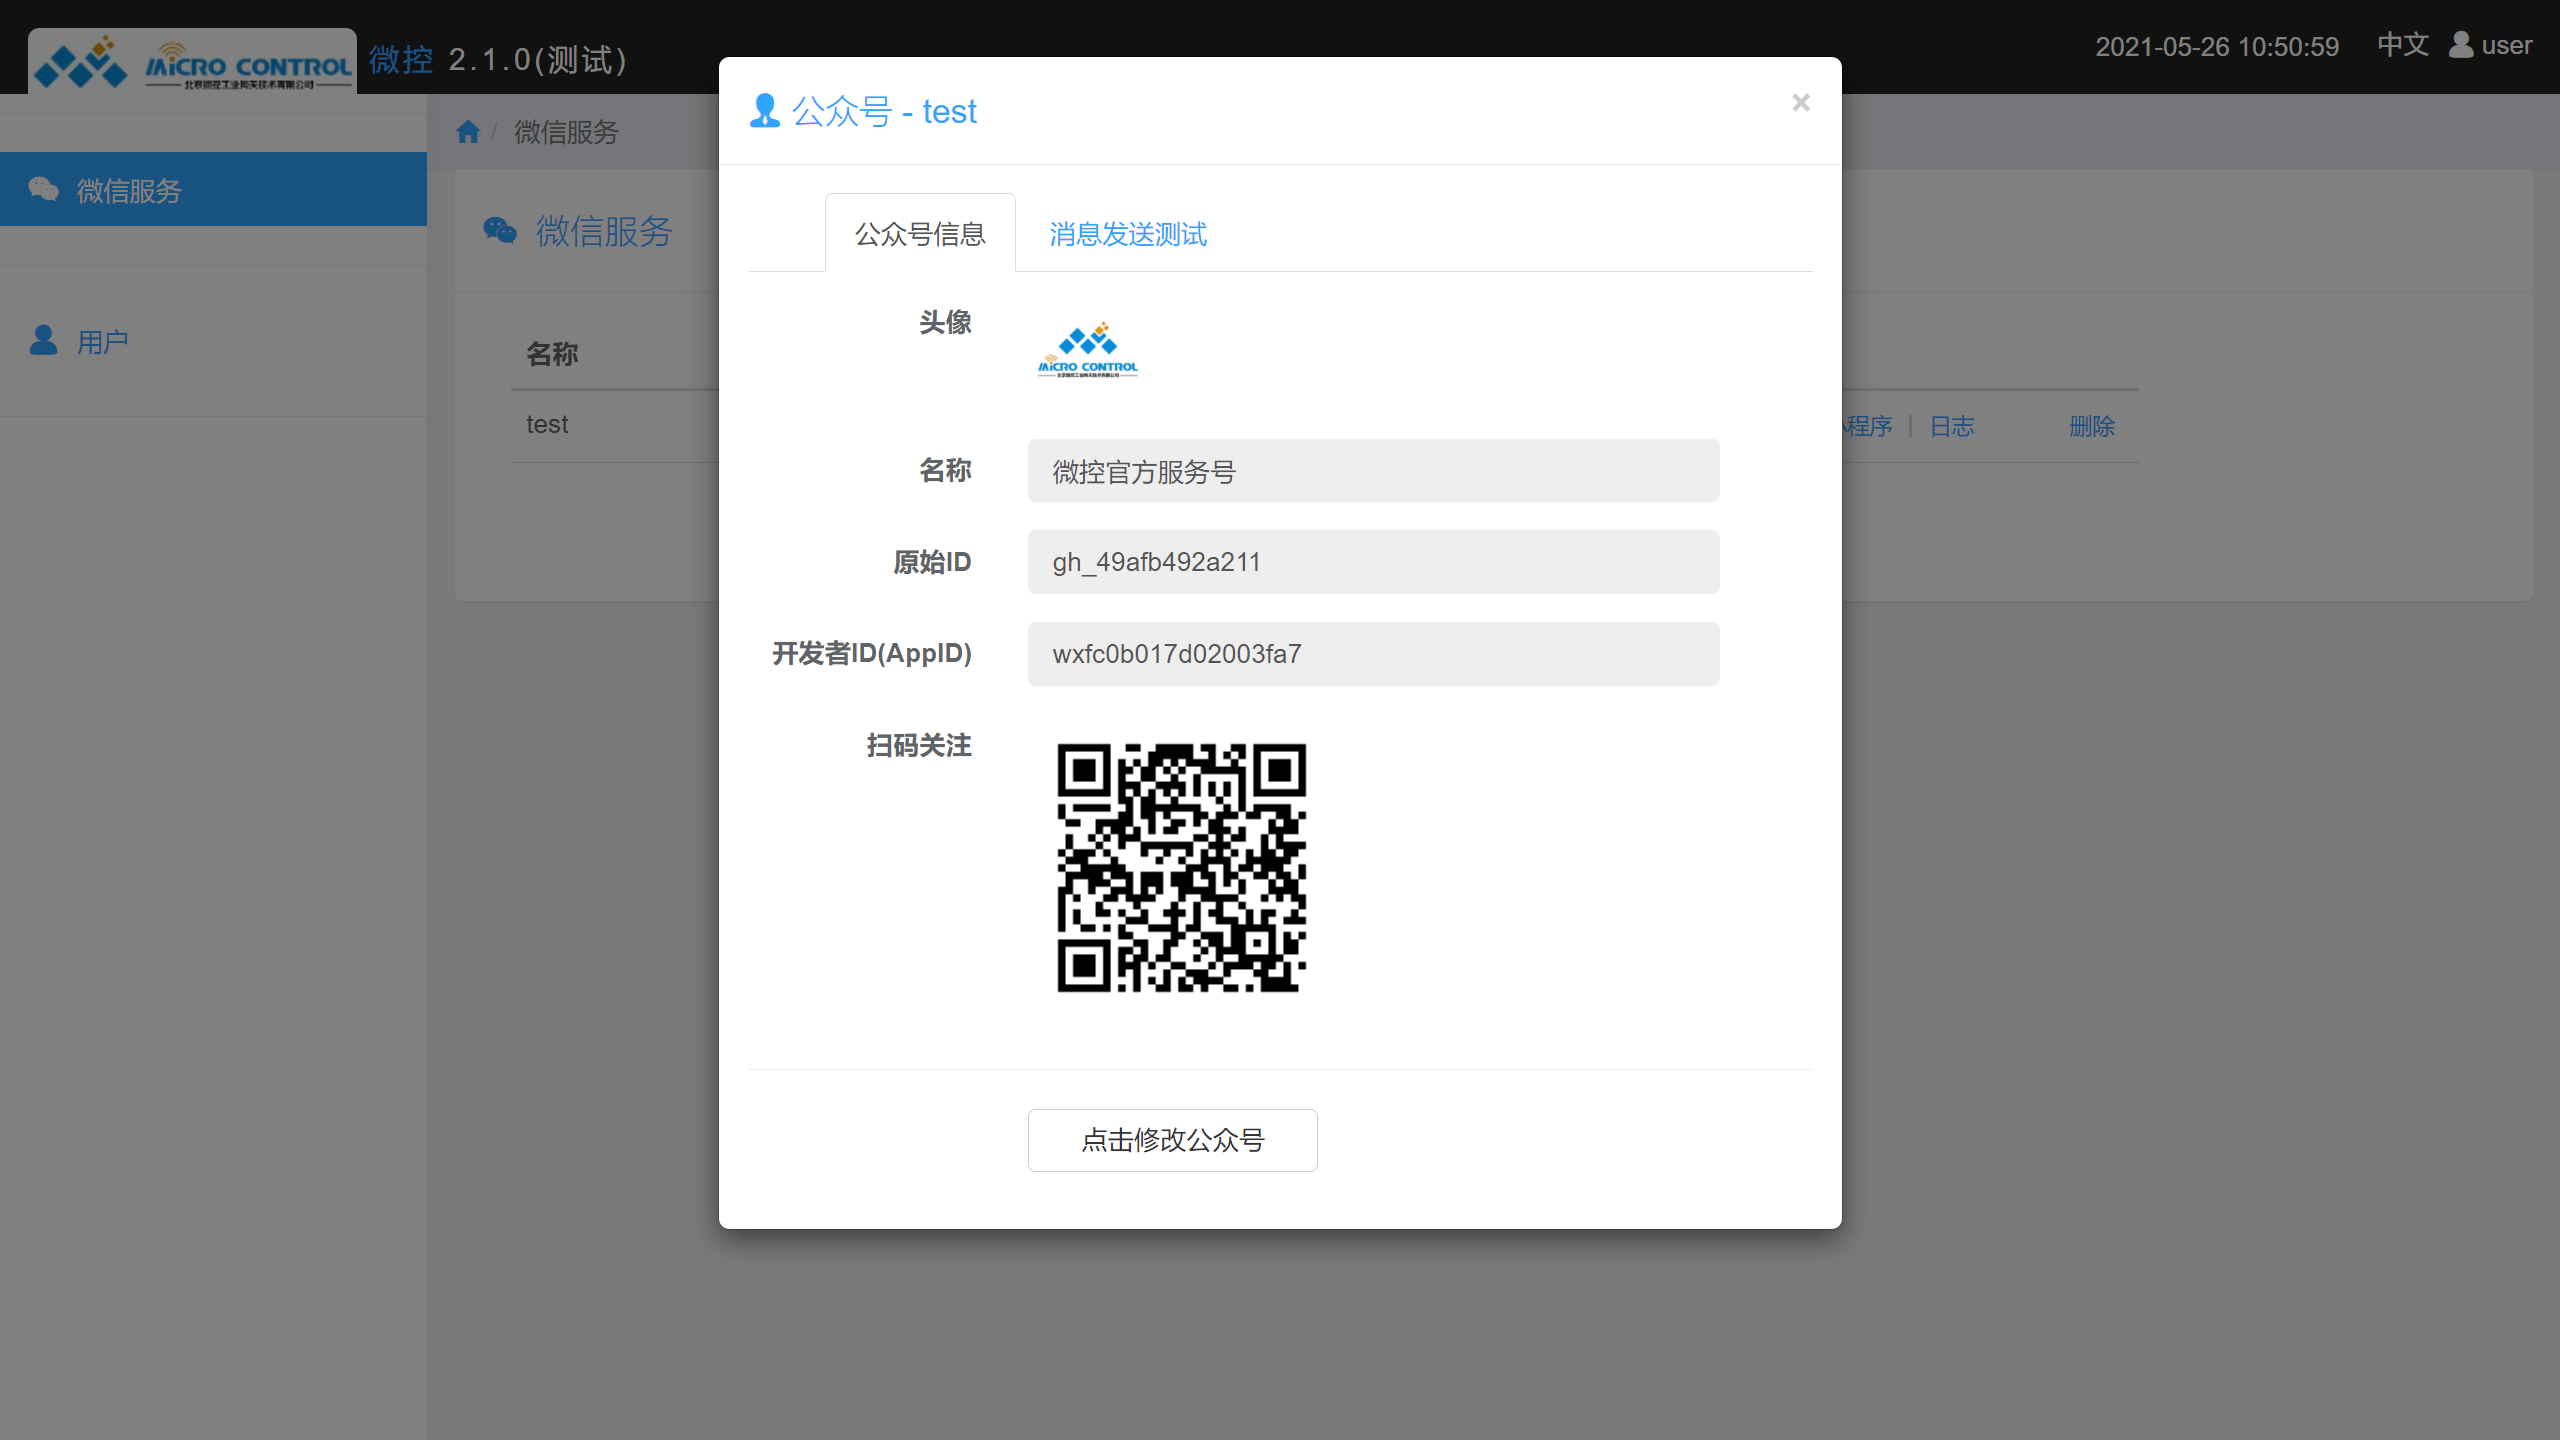Open the 中文 language switcher
Viewport: 2560px width, 1440px height.
tap(2401, 45)
